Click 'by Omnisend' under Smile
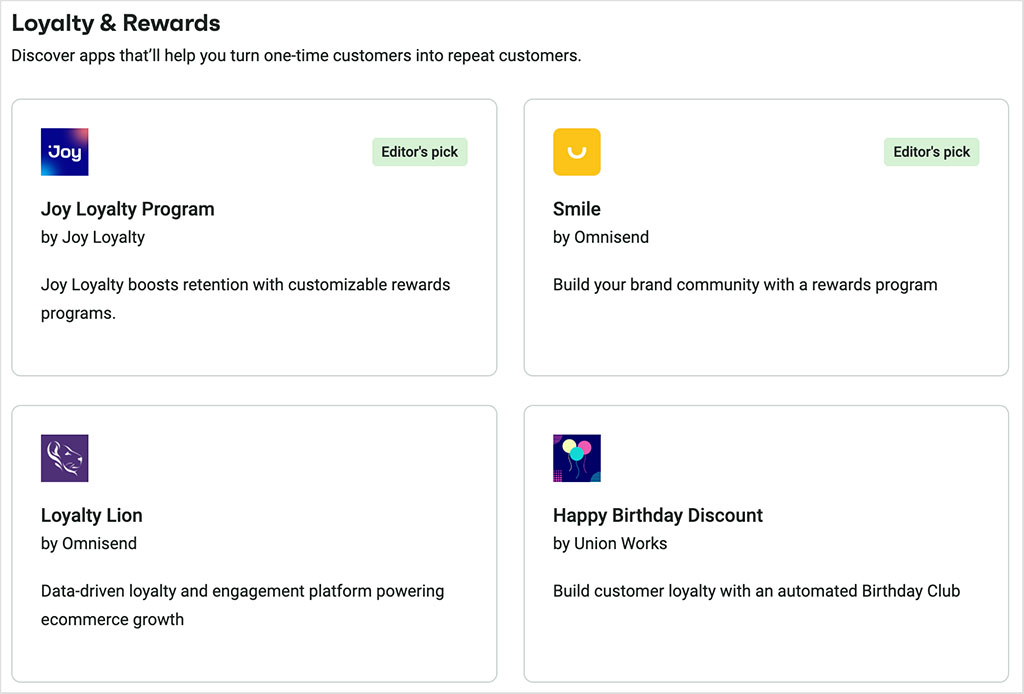The height and width of the screenshot is (694, 1024). pos(601,238)
